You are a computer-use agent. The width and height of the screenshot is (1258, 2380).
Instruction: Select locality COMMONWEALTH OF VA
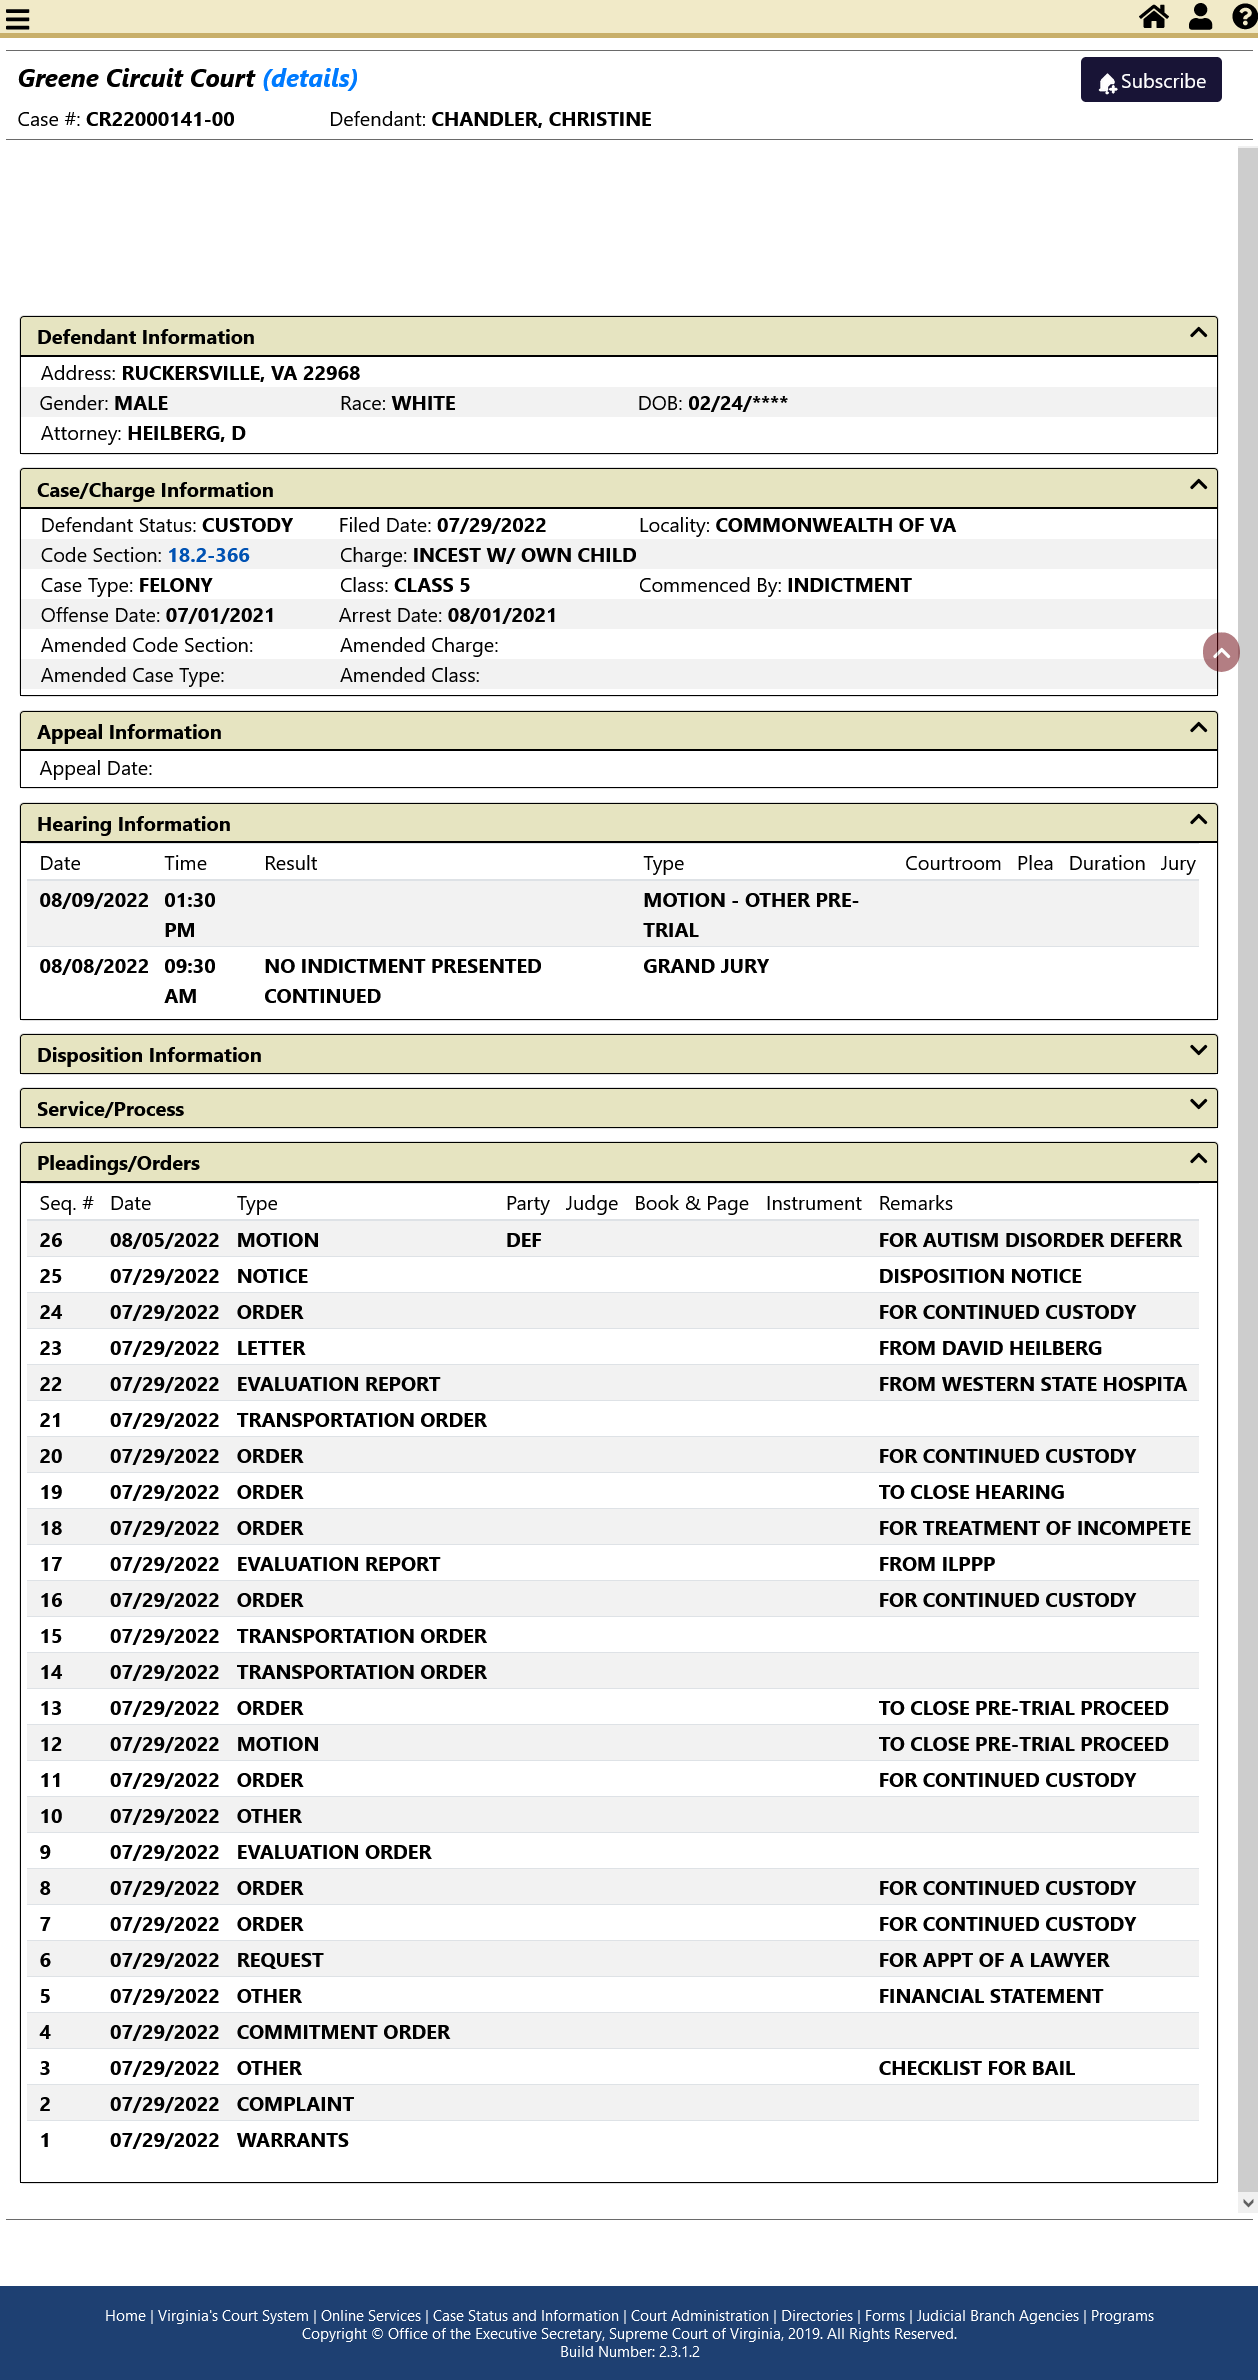[x=835, y=525]
